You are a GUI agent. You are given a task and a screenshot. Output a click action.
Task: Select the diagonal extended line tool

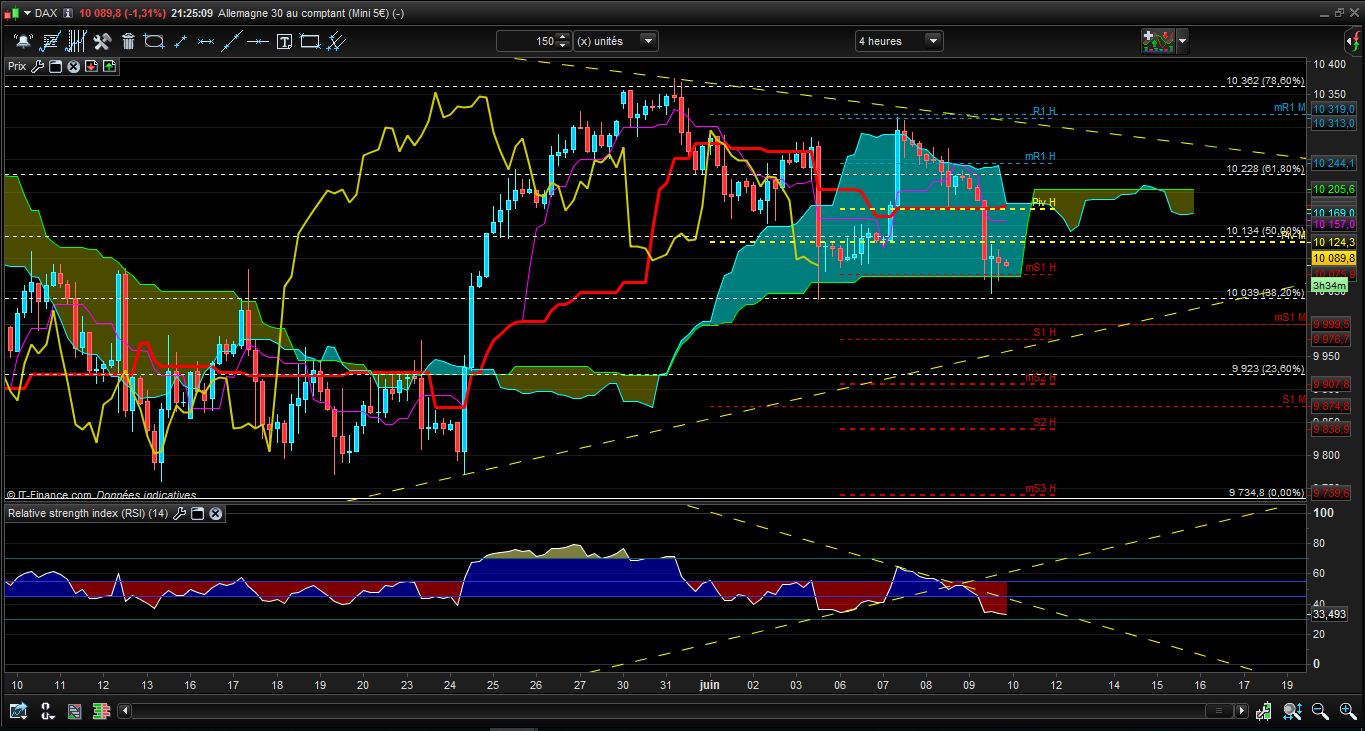coord(232,41)
